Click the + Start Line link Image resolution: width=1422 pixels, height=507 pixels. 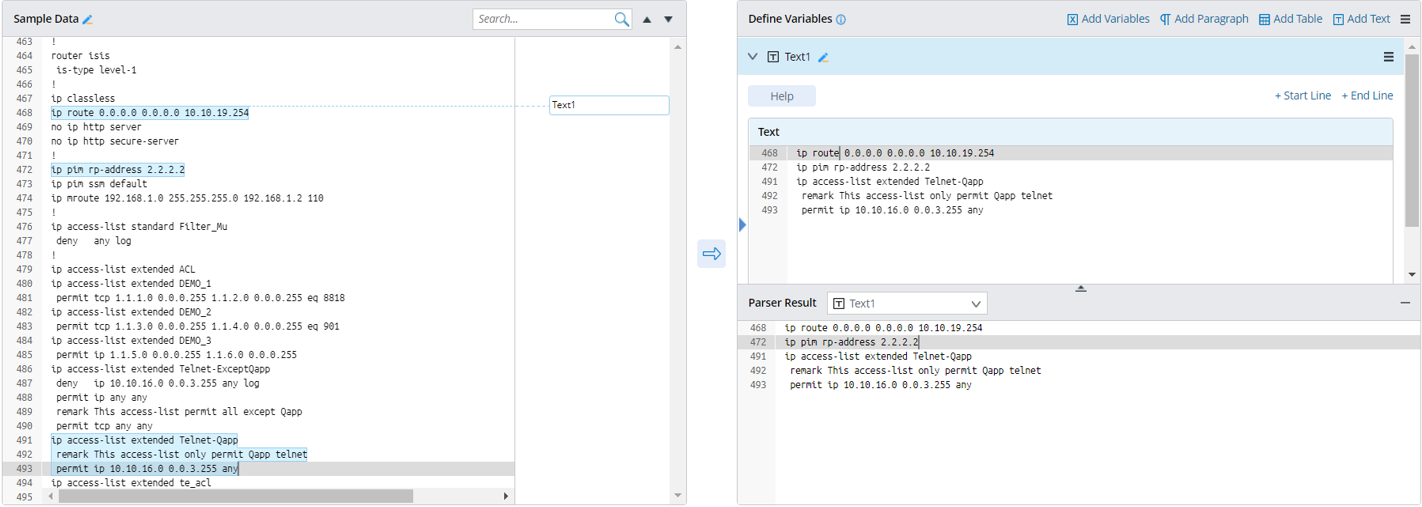(1302, 96)
